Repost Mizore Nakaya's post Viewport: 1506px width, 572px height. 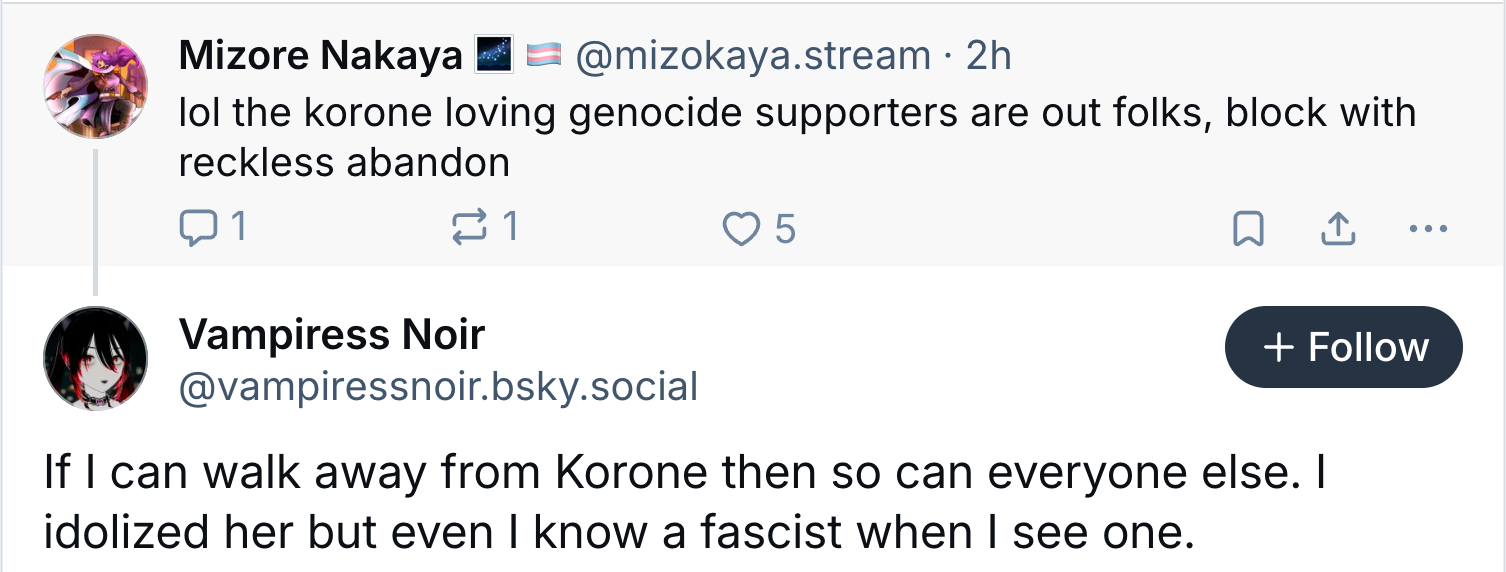(465, 229)
